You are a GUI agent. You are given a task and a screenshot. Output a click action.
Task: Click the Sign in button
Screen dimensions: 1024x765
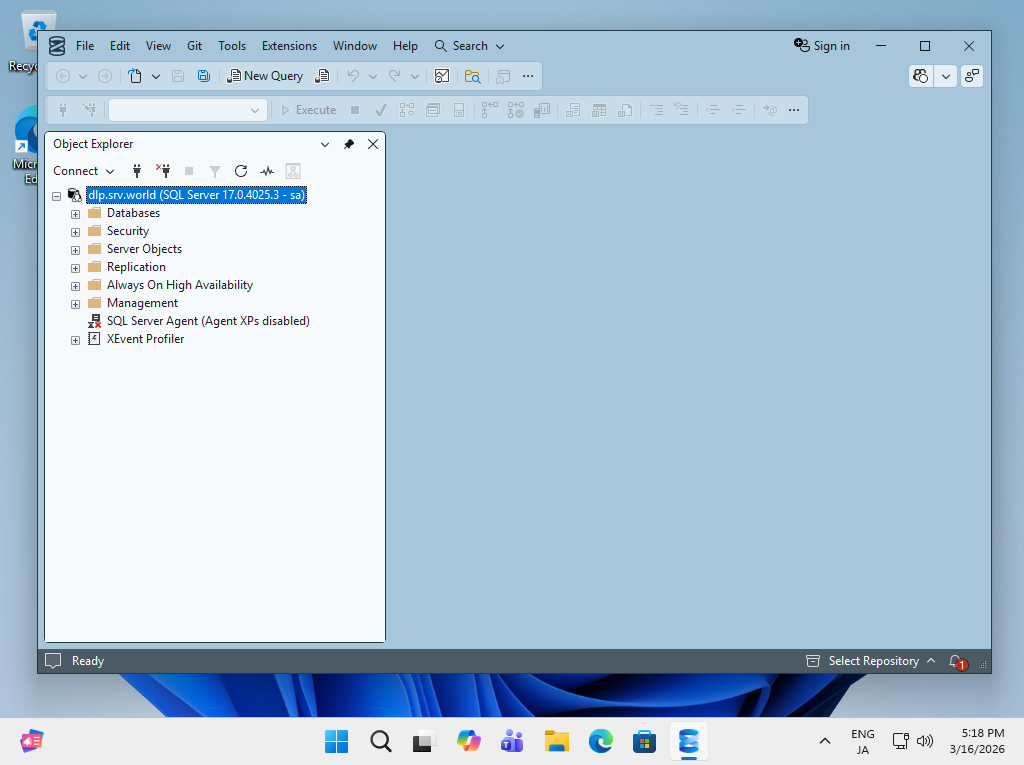822,46
